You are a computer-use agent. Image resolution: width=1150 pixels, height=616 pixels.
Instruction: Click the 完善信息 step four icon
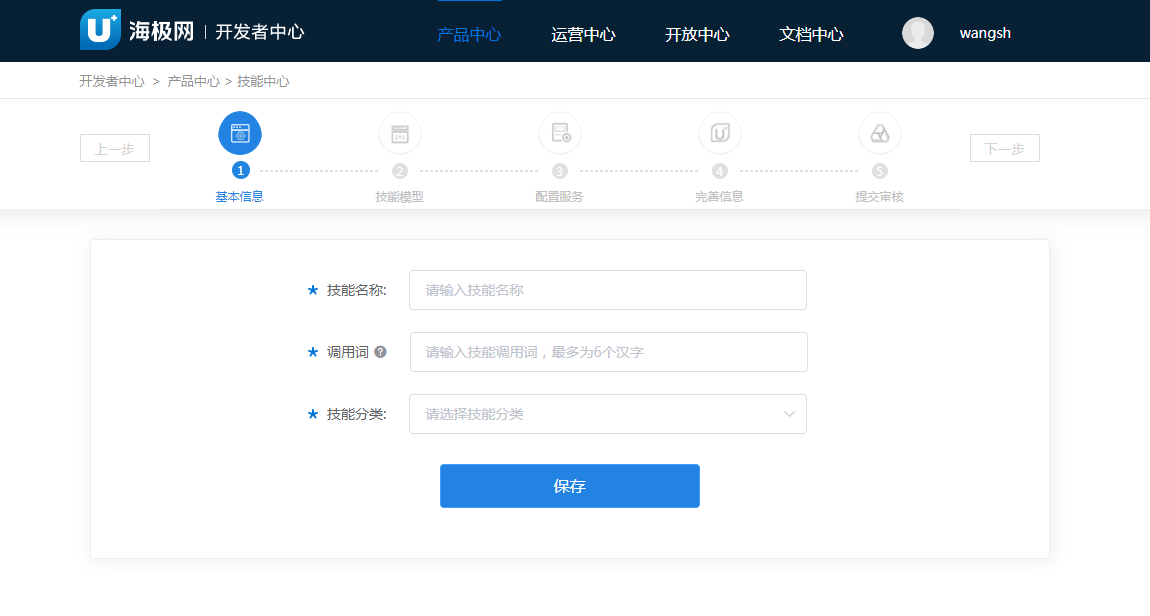[720, 133]
